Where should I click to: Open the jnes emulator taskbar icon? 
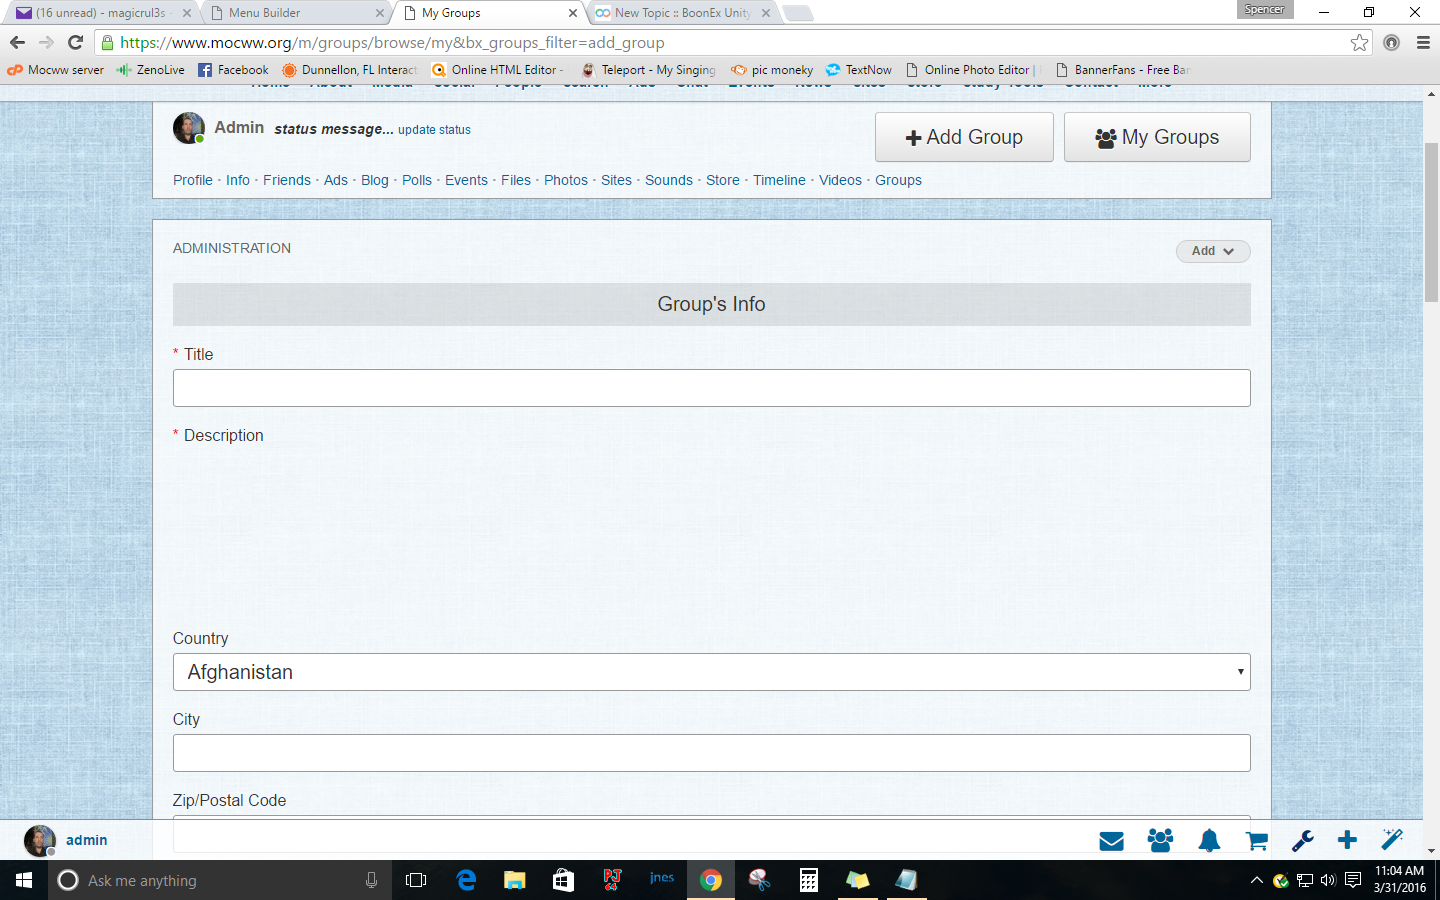(x=661, y=880)
